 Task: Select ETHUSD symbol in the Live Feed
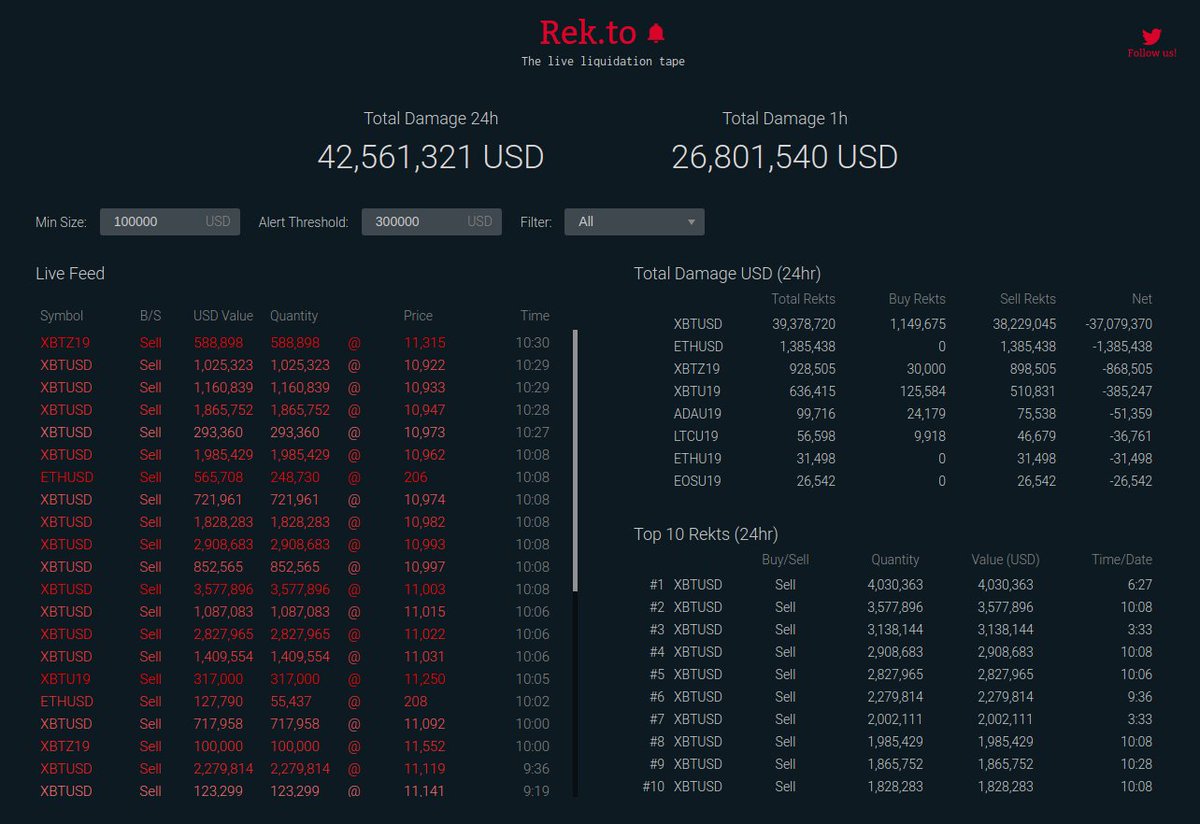tap(67, 477)
